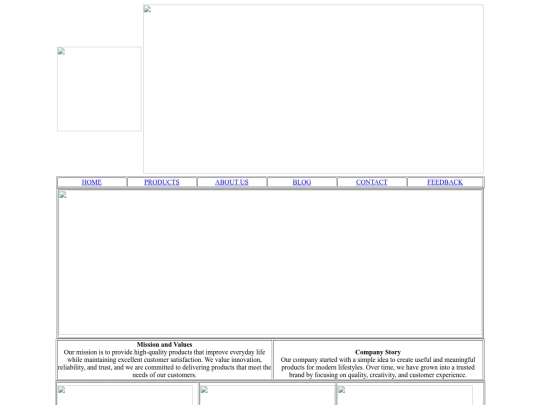Click the paragraph starting "Our mission is to provide"

[164, 363]
